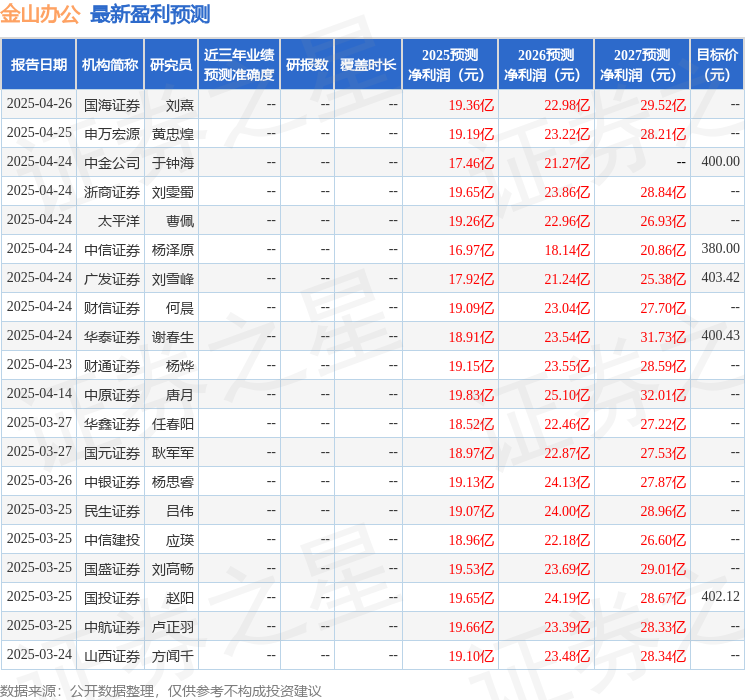Click the 26.93亿 forecast value
The image size is (745, 700).
[x=663, y=221]
